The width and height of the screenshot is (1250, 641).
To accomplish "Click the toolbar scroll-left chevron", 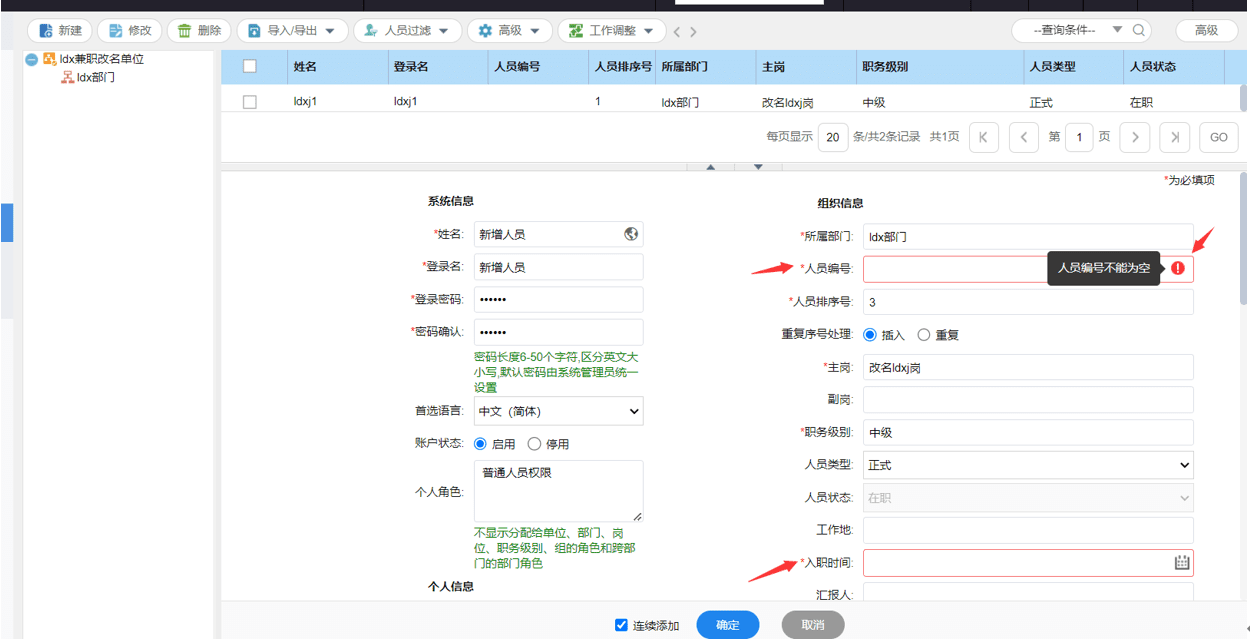I will pyautogui.click(x=677, y=32).
